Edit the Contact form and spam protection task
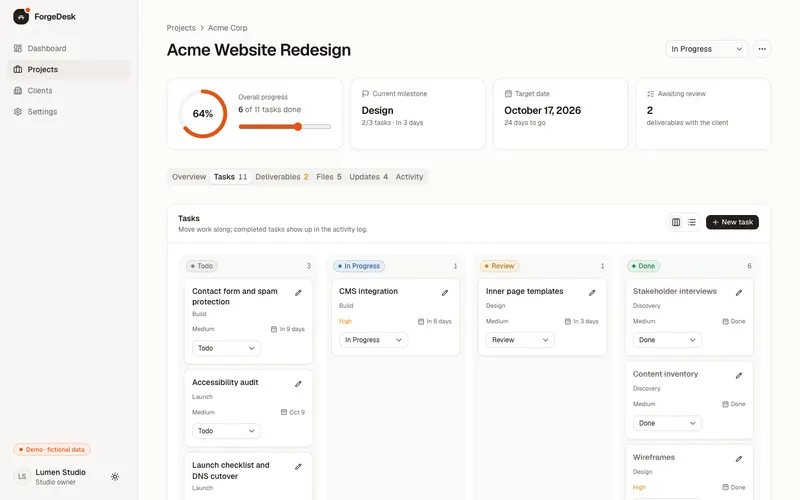 pyautogui.click(x=298, y=293)
